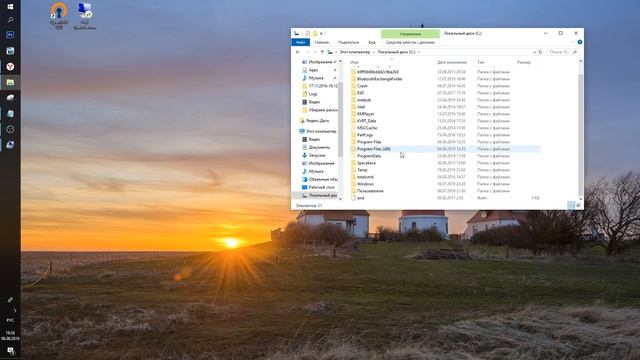Open the Средства работы с дисками tab
Image resolution: width=640 pixels, height=360 pixels.
pyautogui.click(x=410, y=42)
